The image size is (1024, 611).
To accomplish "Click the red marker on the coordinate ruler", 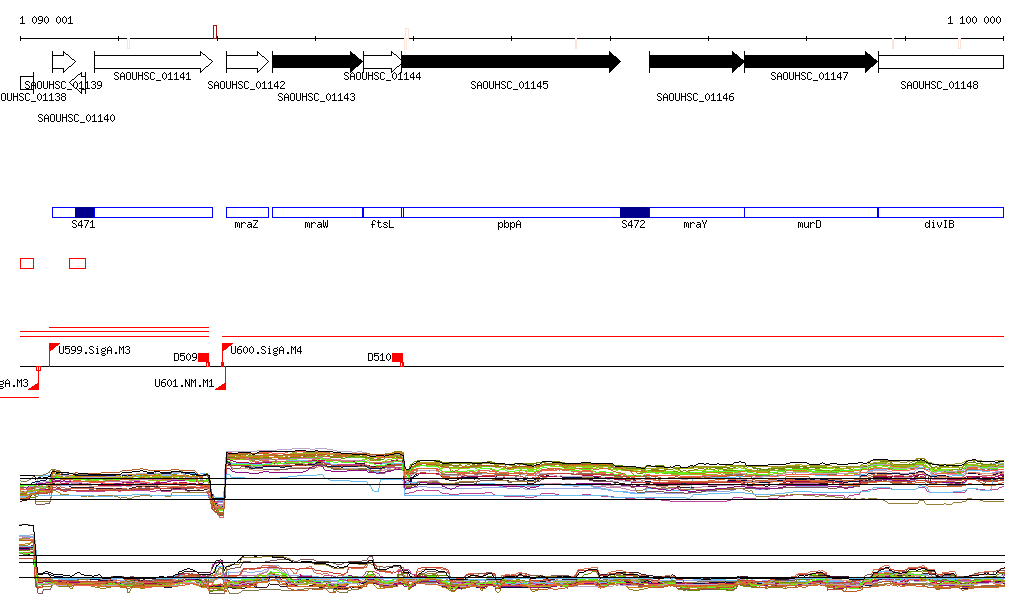I will click(215, 33).
